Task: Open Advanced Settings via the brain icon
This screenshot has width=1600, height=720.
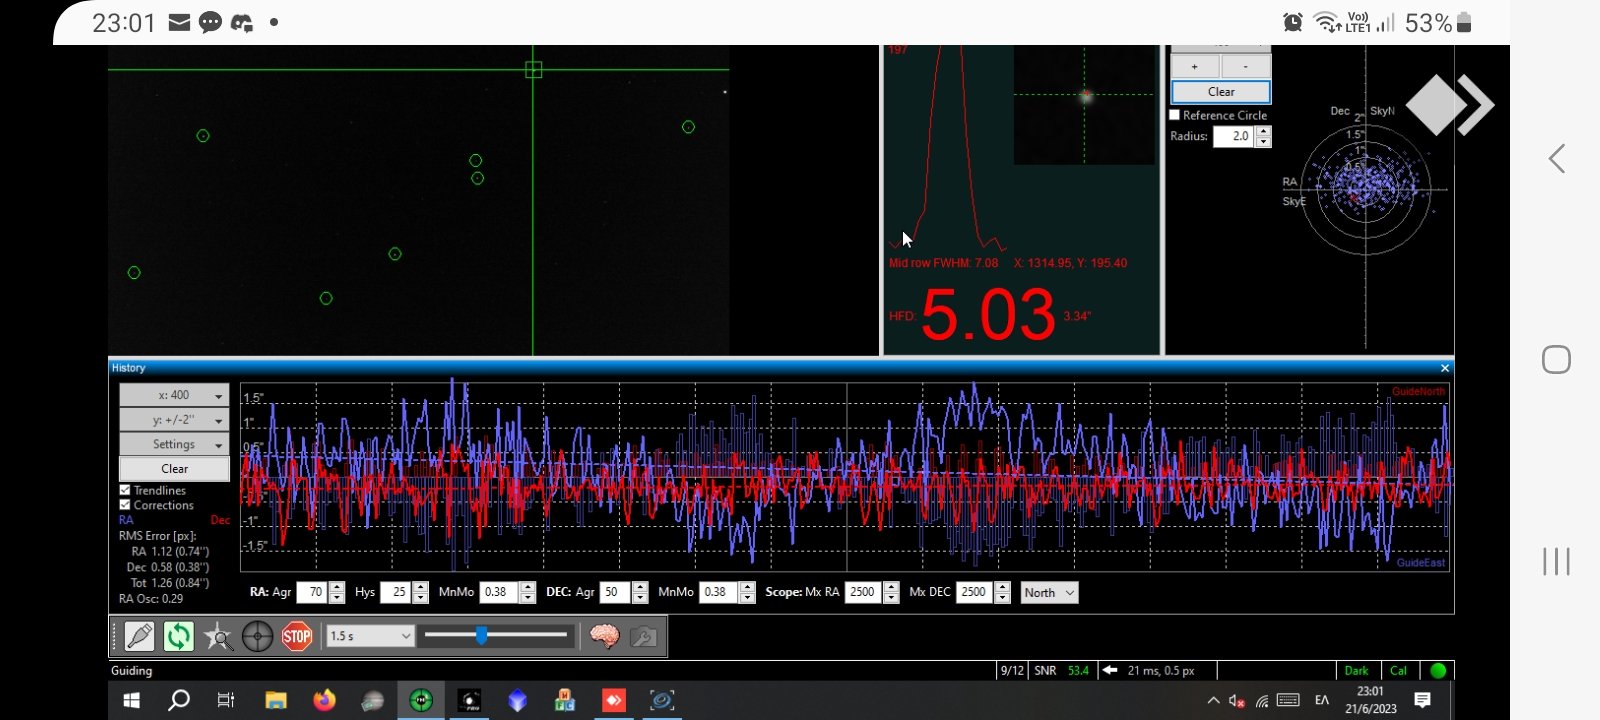Action: tap(604, 636)
